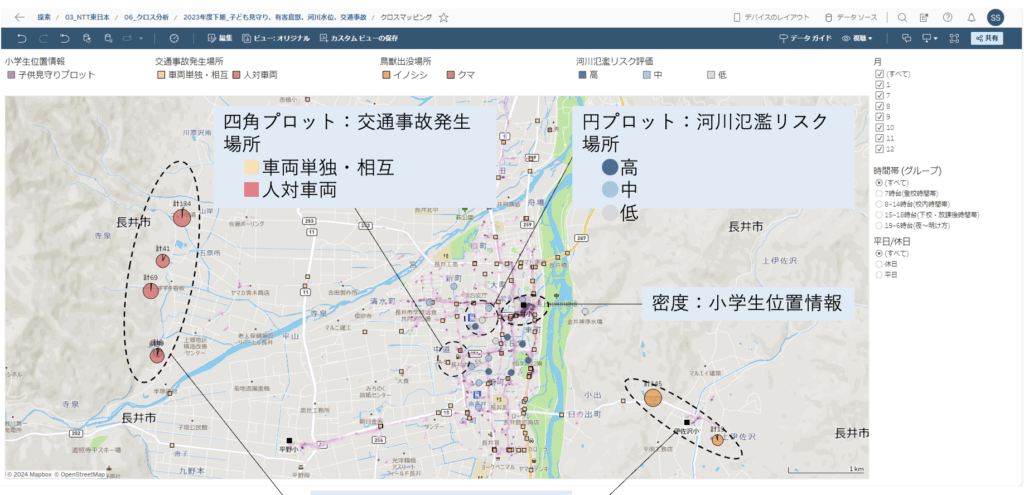This screenshot has height=495, width=1024.
Task: Select 7時台(登校時間帯) time option
Action: [x=879, y=193]
